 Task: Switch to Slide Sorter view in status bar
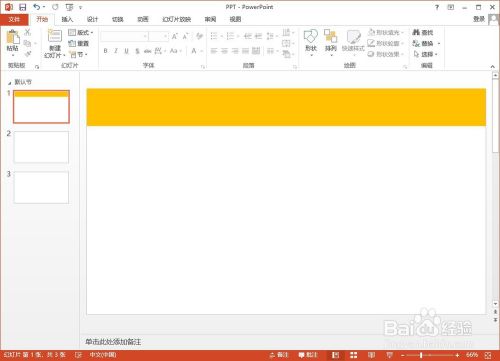click(354, 355)
